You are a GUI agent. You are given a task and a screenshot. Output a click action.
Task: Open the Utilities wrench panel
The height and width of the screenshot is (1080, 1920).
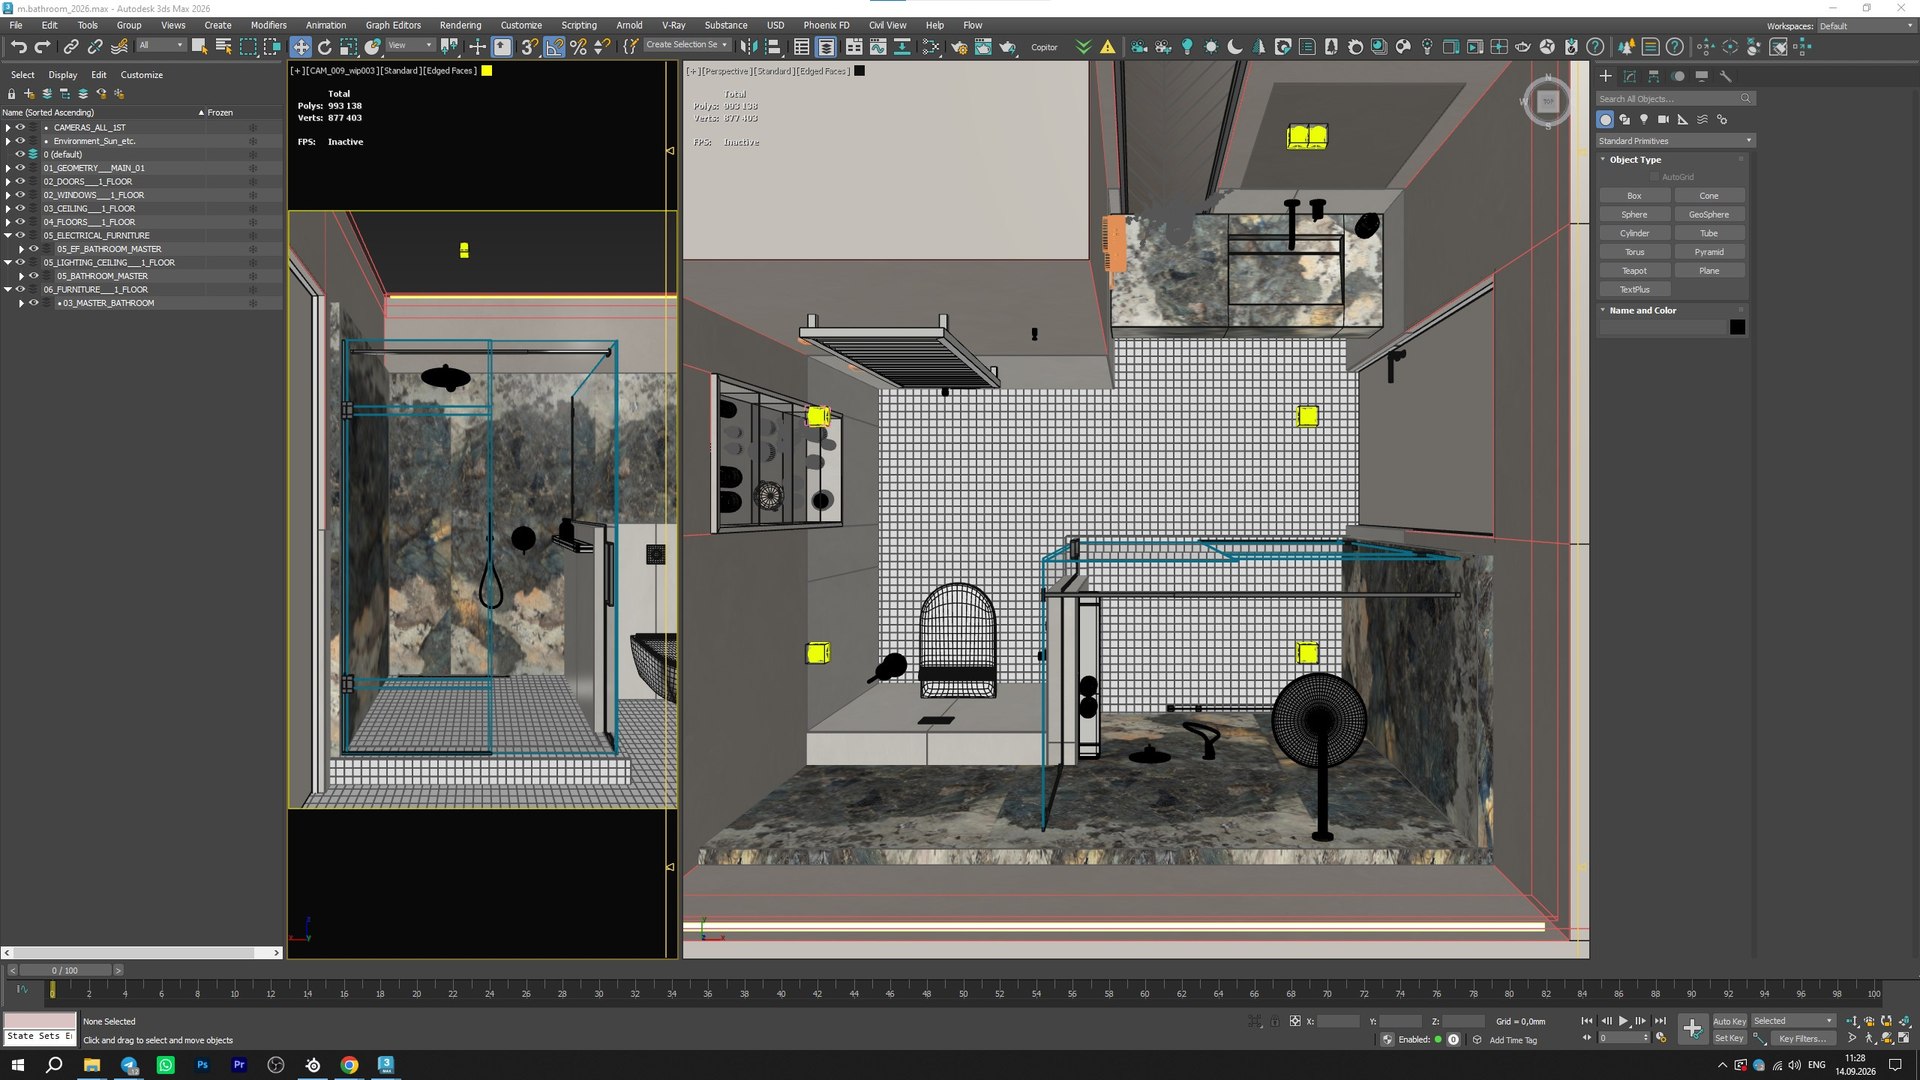coord(1726,76)
